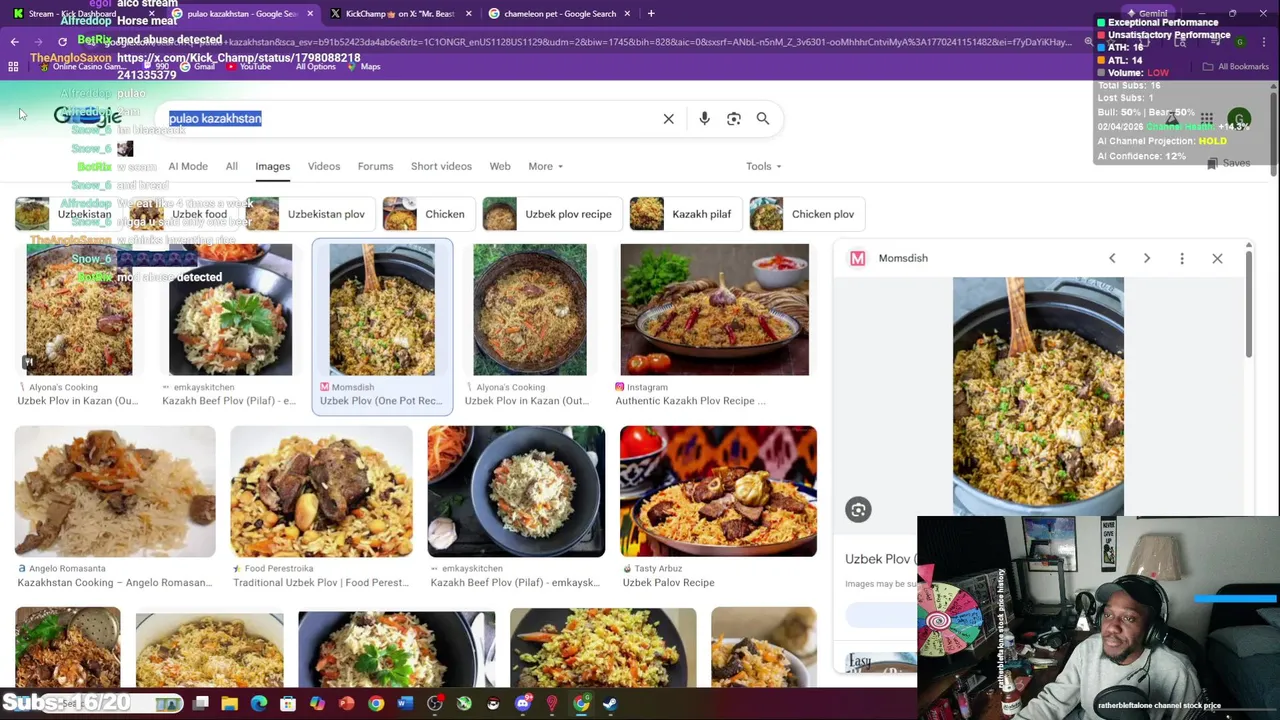This screenshot has width=1280, height=720.
Task: Open Microsoft Store from the taskbar
Action: click(288, 704)
